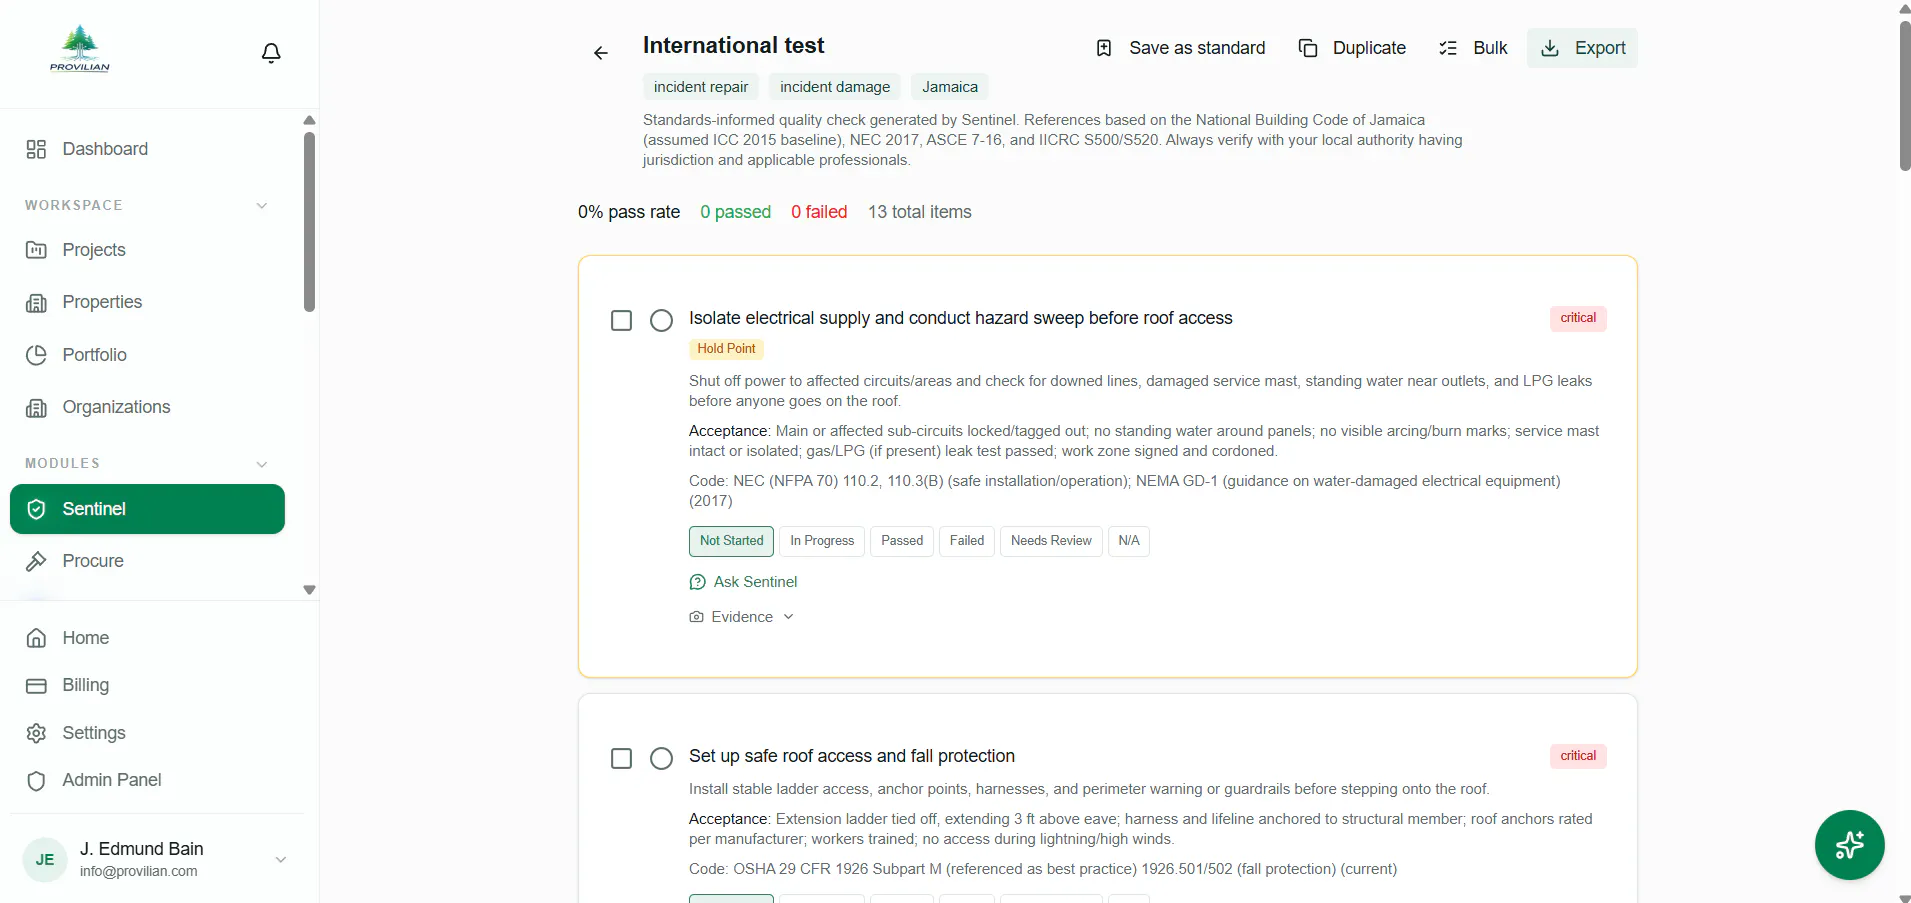Screen dimensions: 1911x903
Task: Mark electrical item as N/A
Action: click(1128, 541)
